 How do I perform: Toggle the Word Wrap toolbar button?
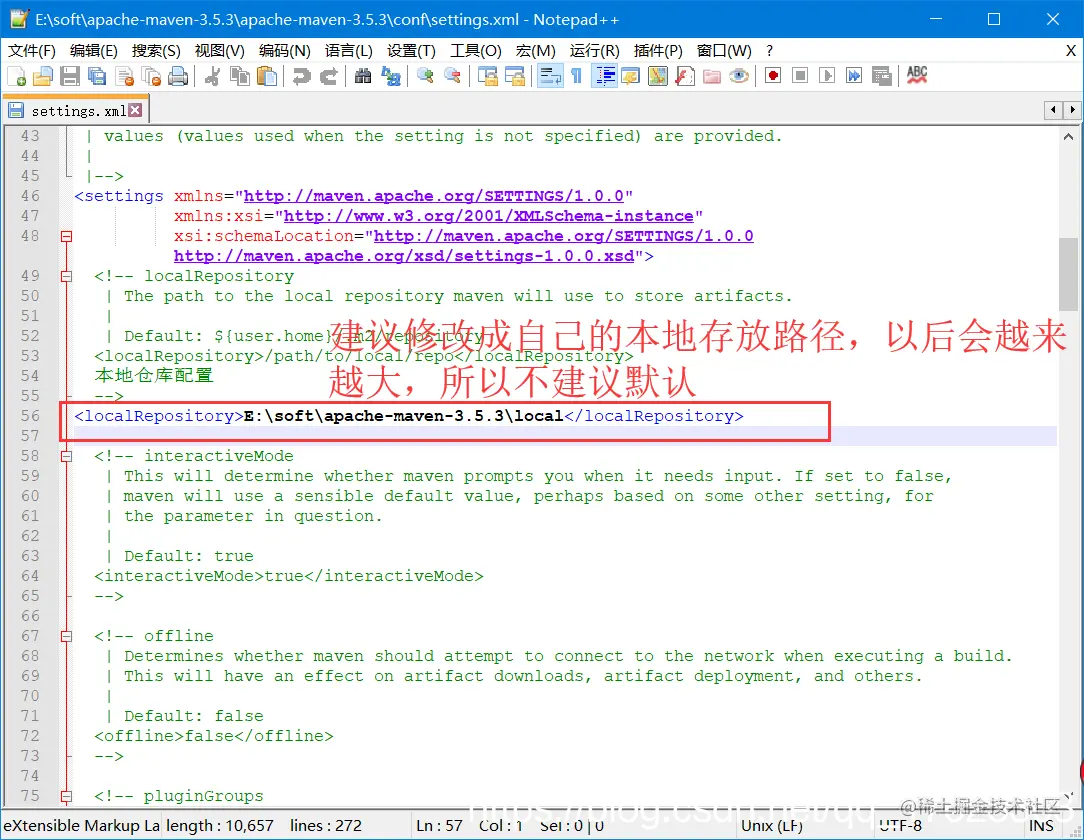(x=550, y=76)
